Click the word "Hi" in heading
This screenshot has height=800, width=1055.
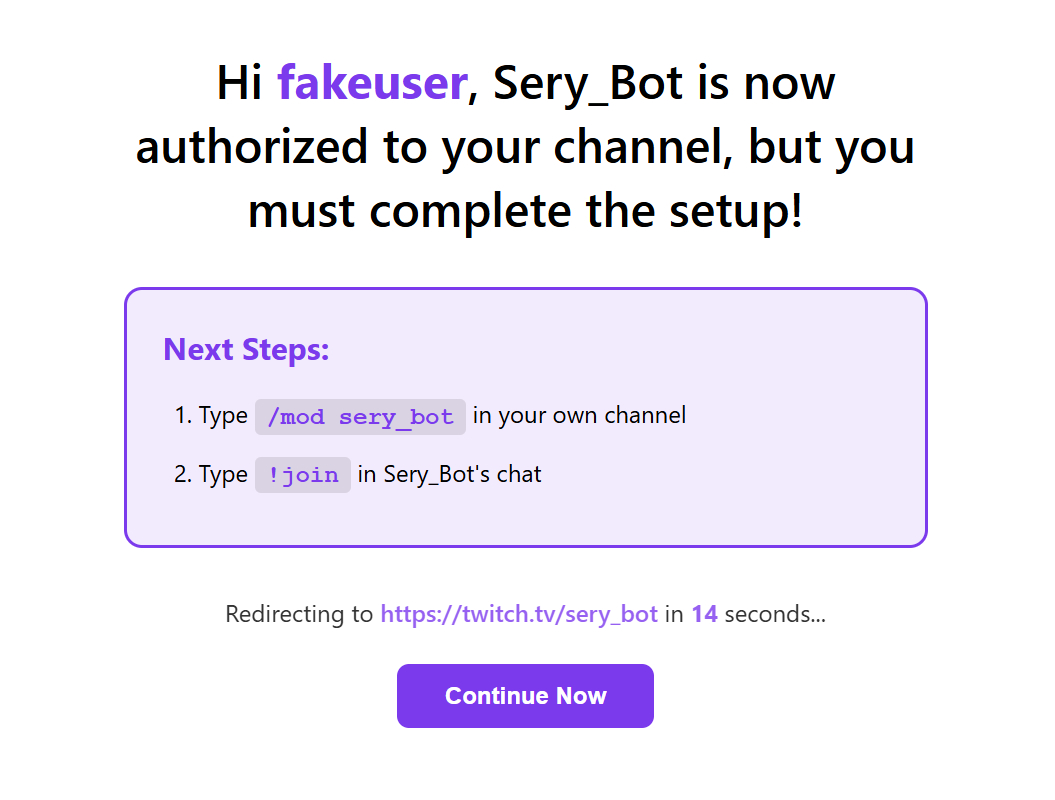pyautogui.click(x=239, y=83)
